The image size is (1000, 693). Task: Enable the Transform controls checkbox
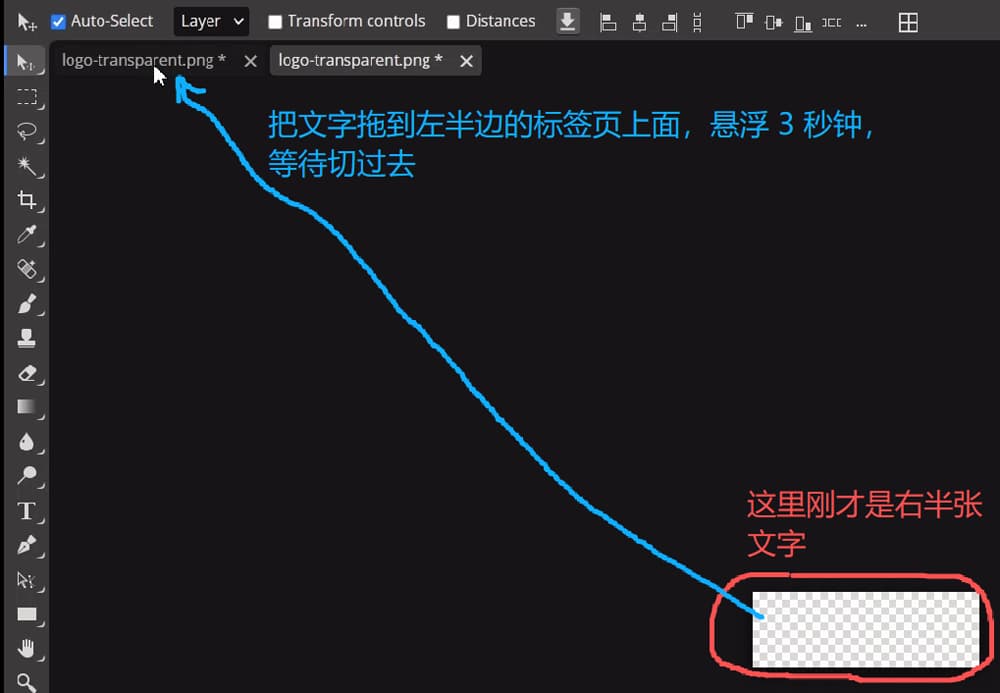[x=275, y=22]
